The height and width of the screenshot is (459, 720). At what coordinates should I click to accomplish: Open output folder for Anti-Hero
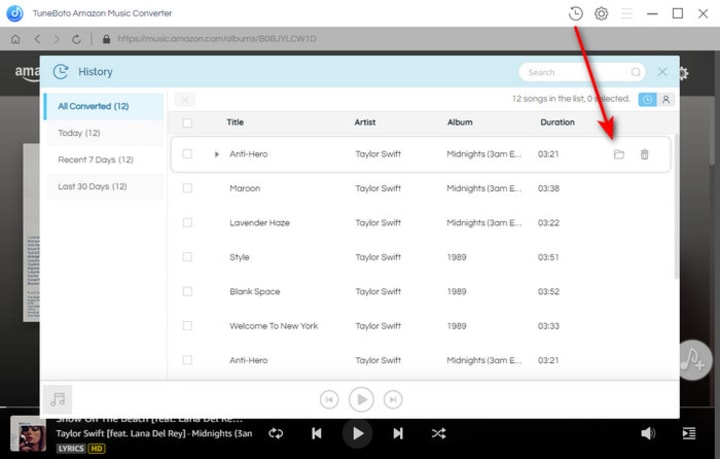(619, 154)
